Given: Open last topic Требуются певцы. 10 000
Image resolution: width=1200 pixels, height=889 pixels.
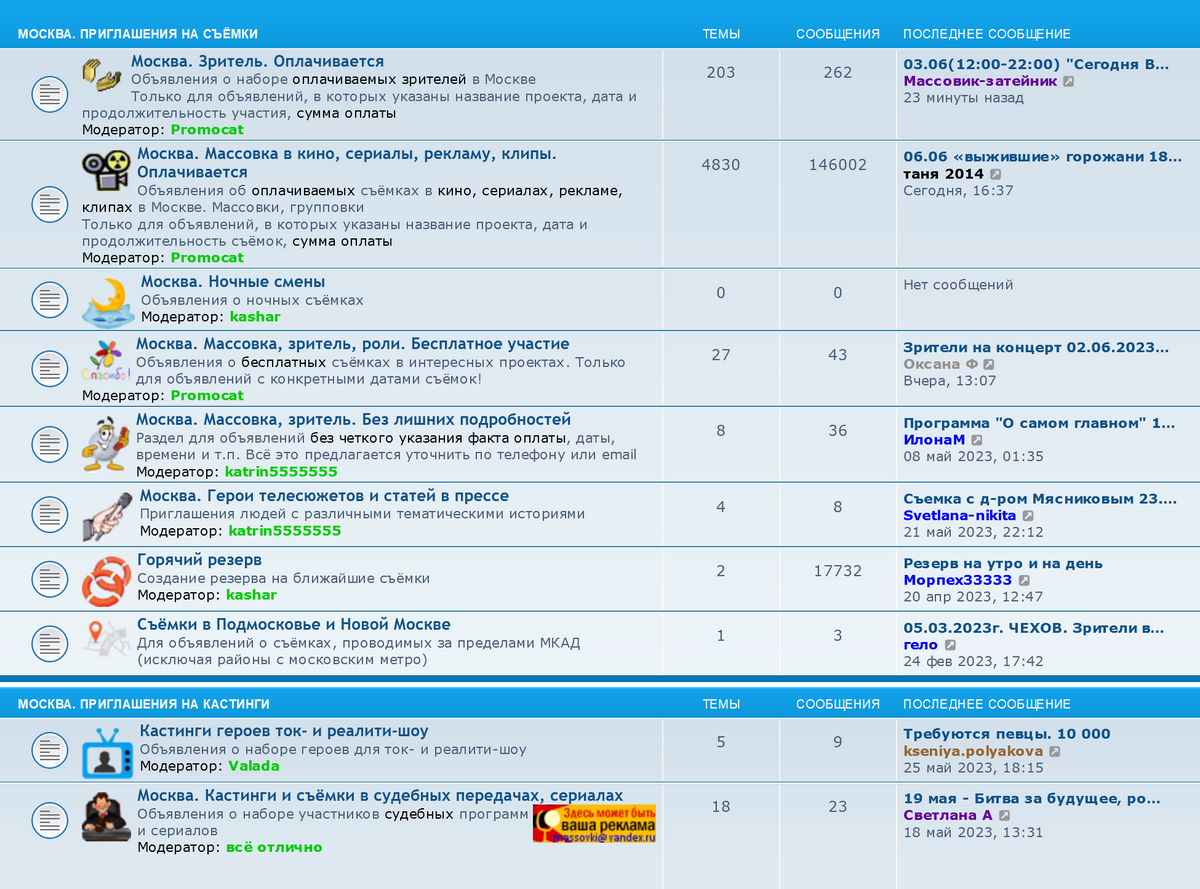Looking at the screenshot, I should pos(1006,734).
